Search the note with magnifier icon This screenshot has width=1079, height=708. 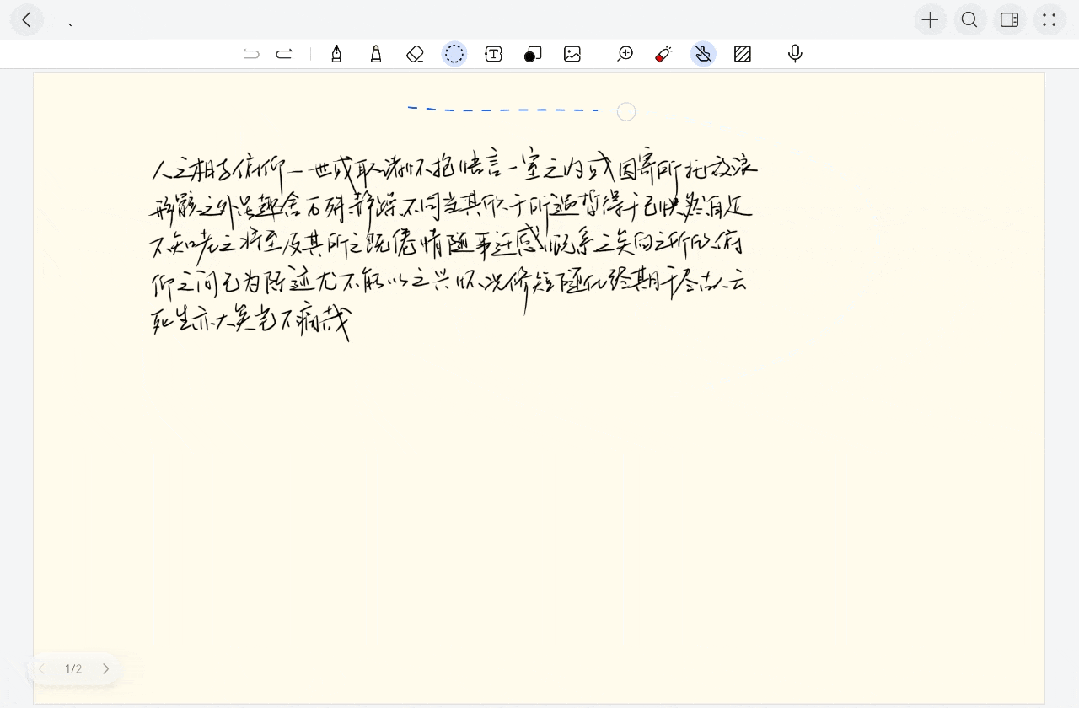[x=970, y=20]
